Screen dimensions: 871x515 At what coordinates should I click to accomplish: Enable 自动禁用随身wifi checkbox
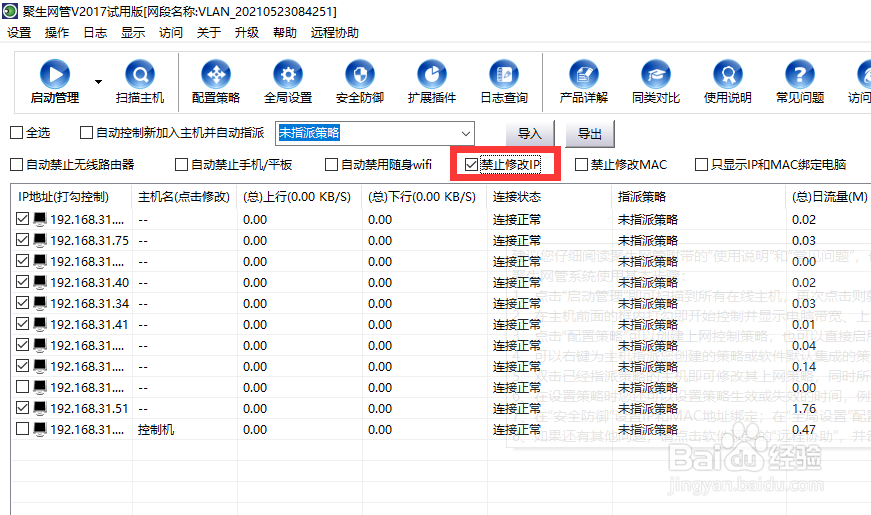point(331,164)
